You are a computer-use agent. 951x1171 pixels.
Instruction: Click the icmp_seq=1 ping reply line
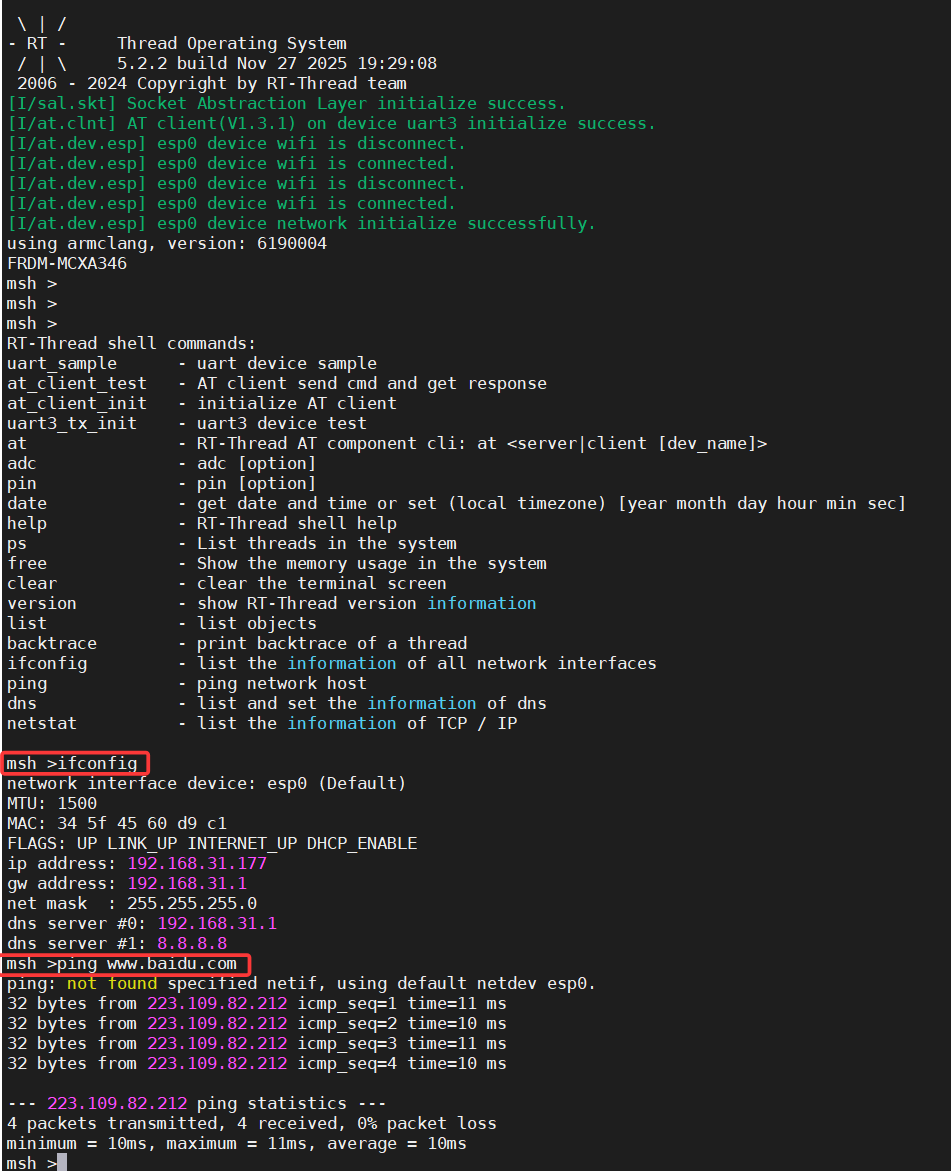click(x=256, y=1003)
